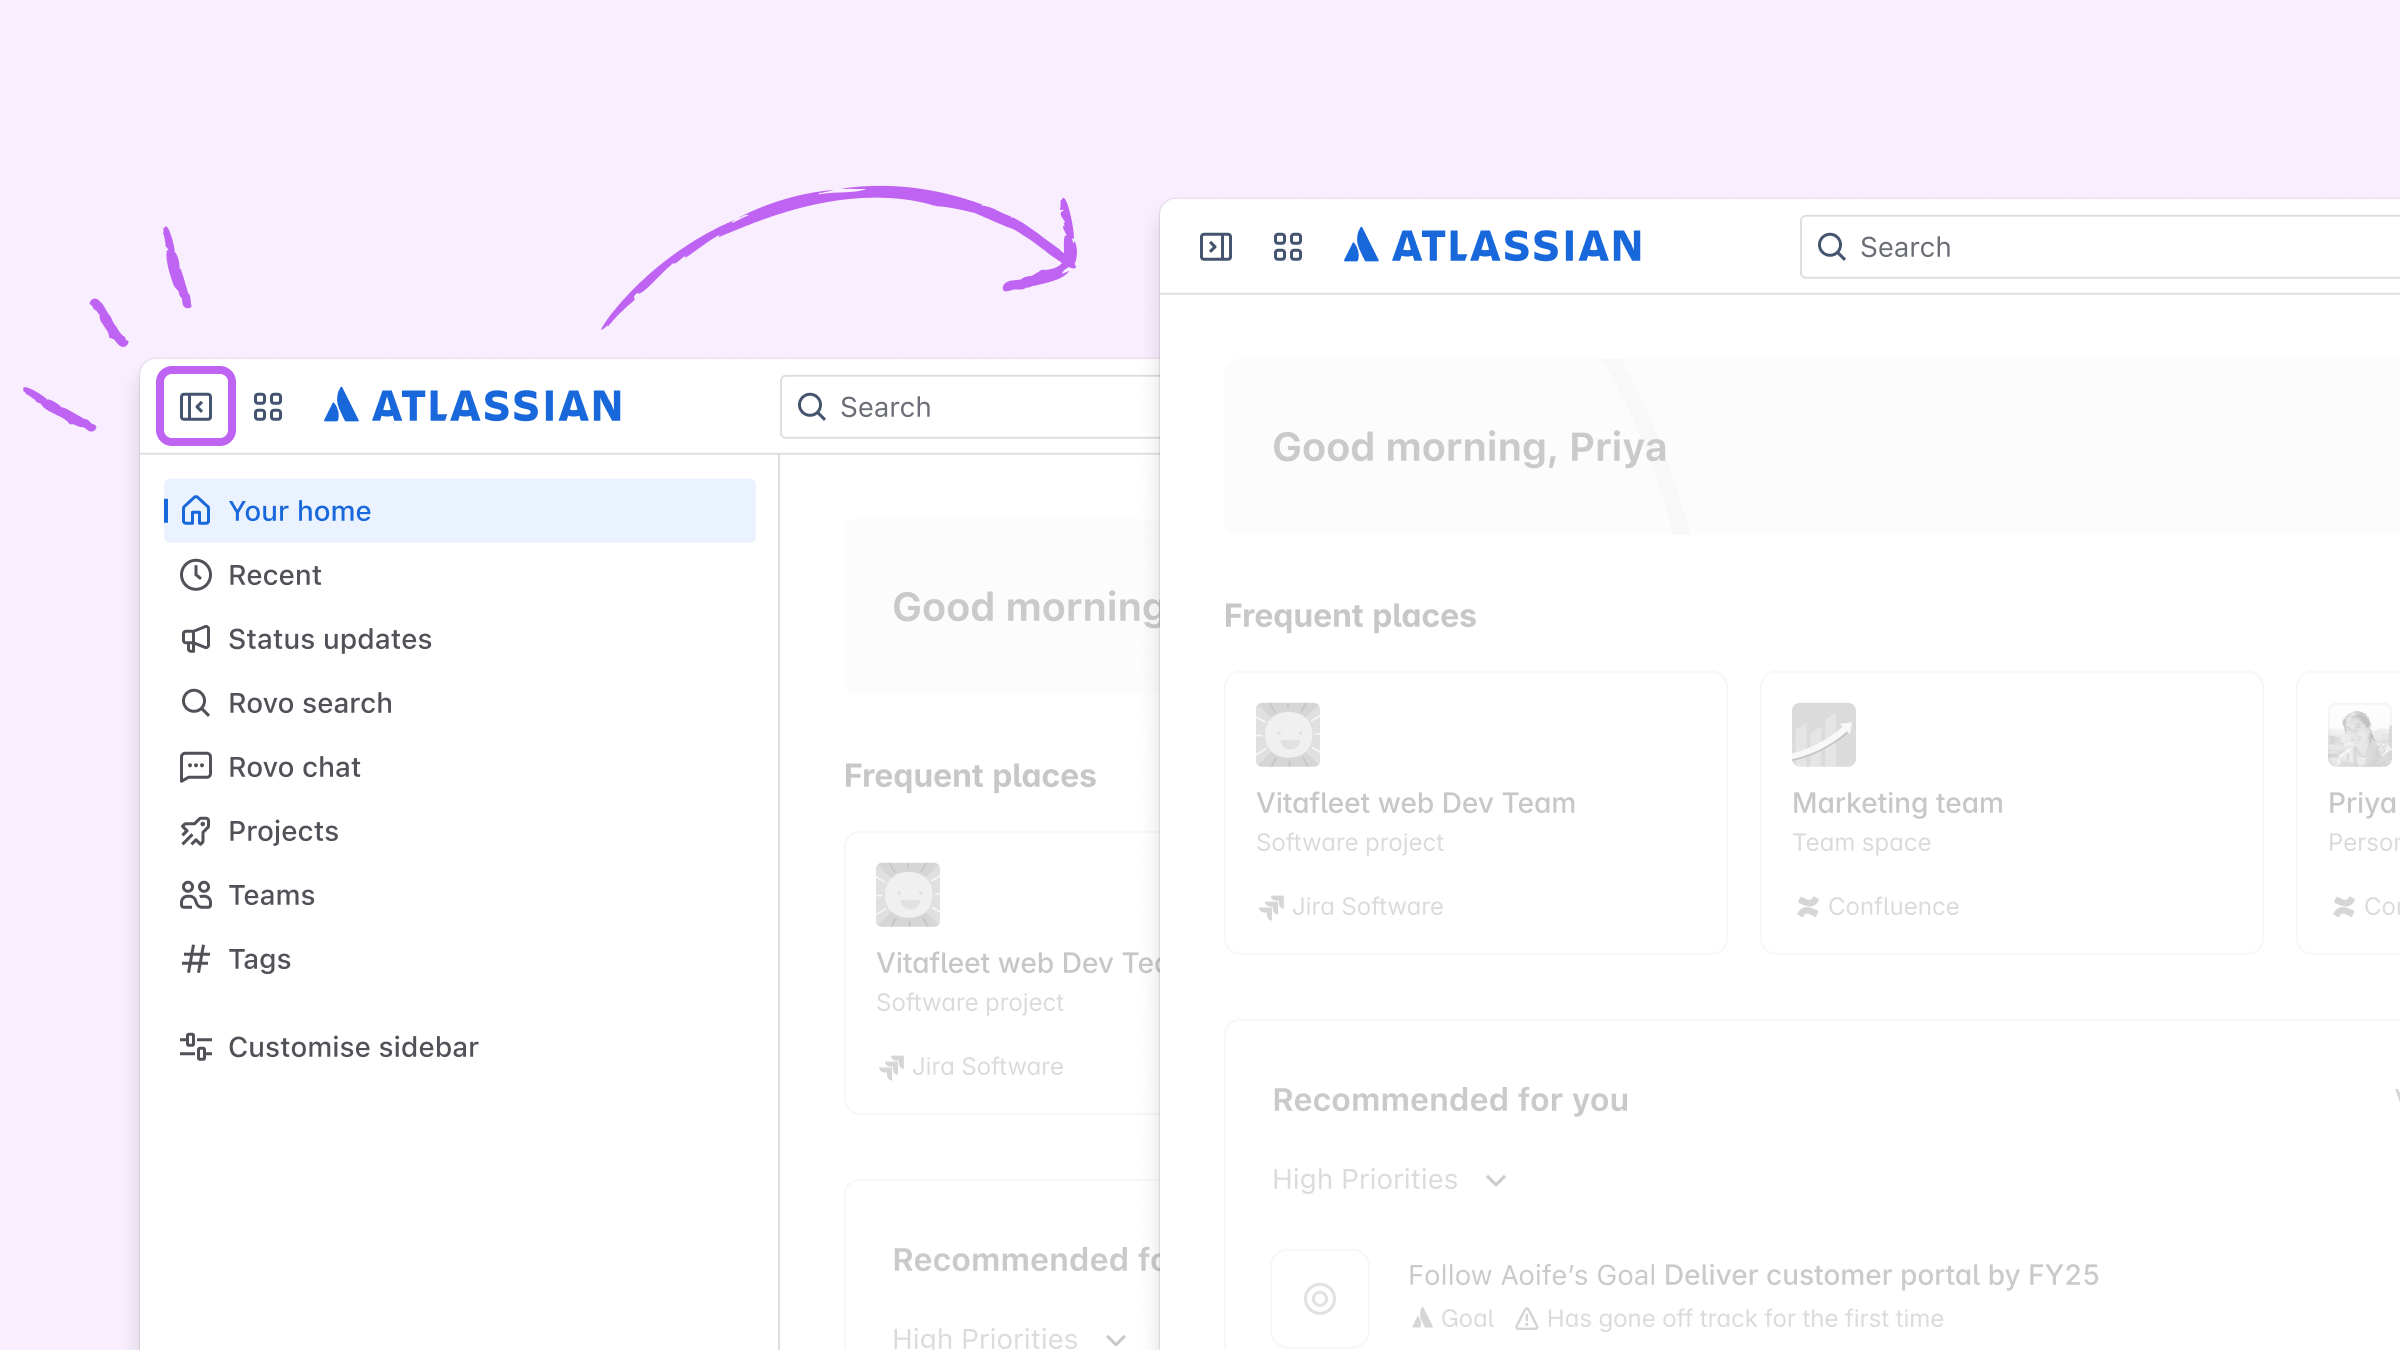Click the Recent clock icon
This screenshot has height=1350, width=2400.
pyautogui.click(x=195, y=575)
